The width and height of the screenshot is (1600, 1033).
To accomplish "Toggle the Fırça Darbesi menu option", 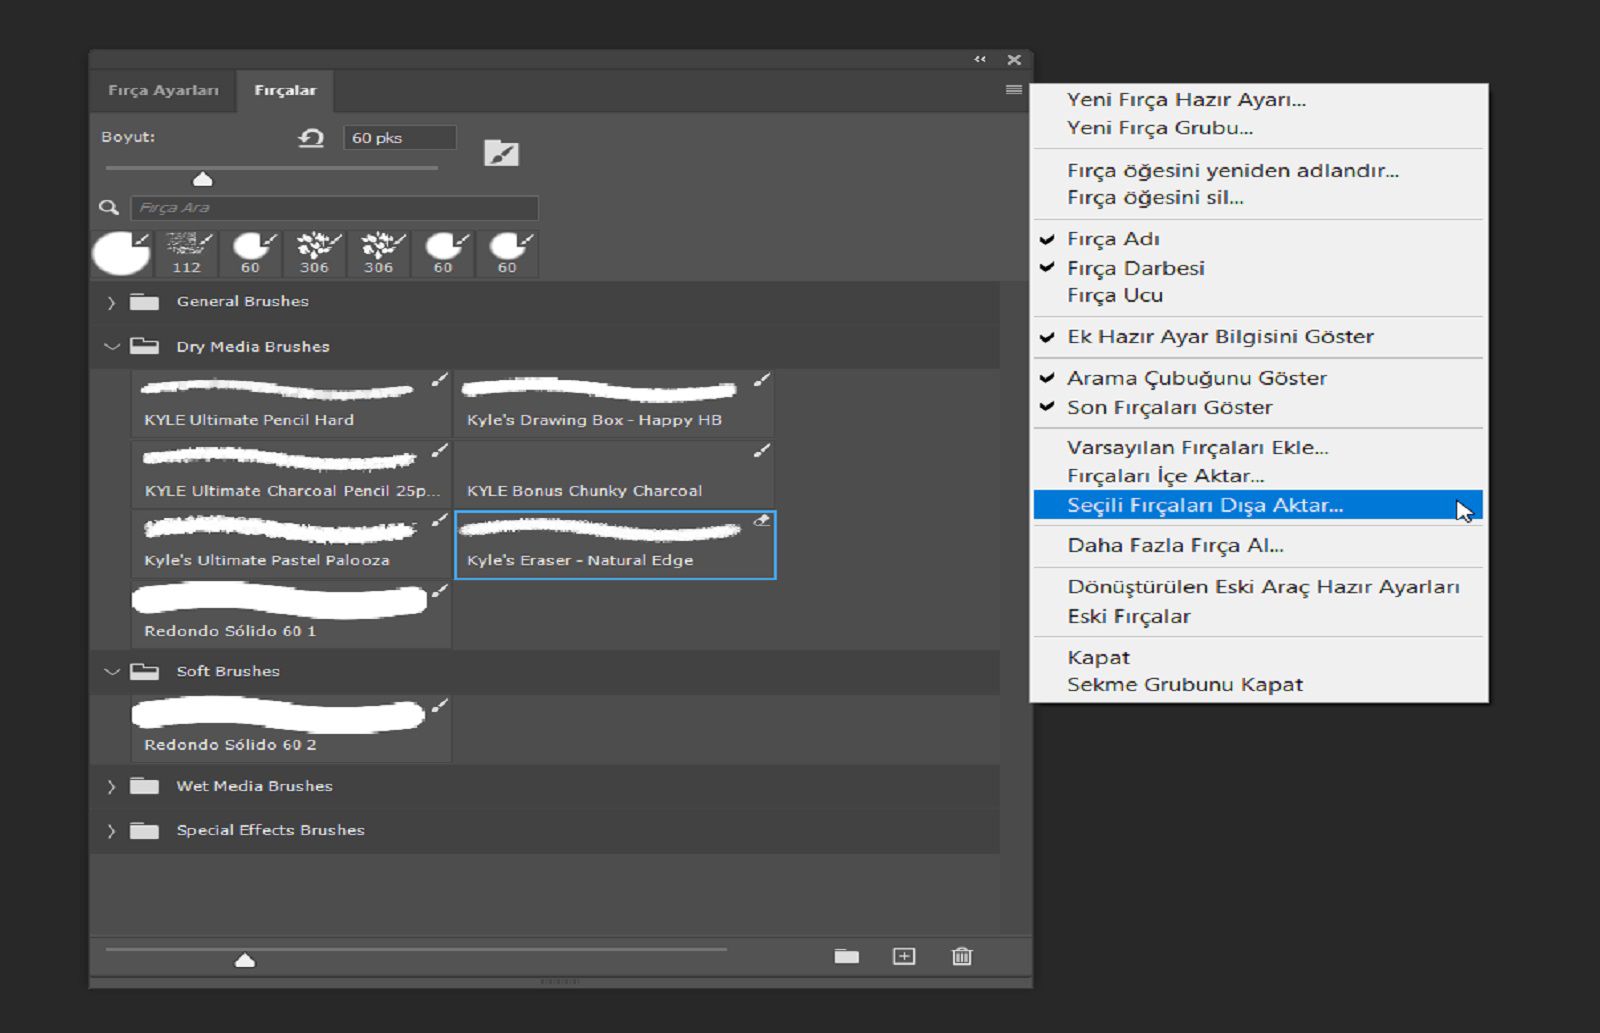I will coord(1258,268).
